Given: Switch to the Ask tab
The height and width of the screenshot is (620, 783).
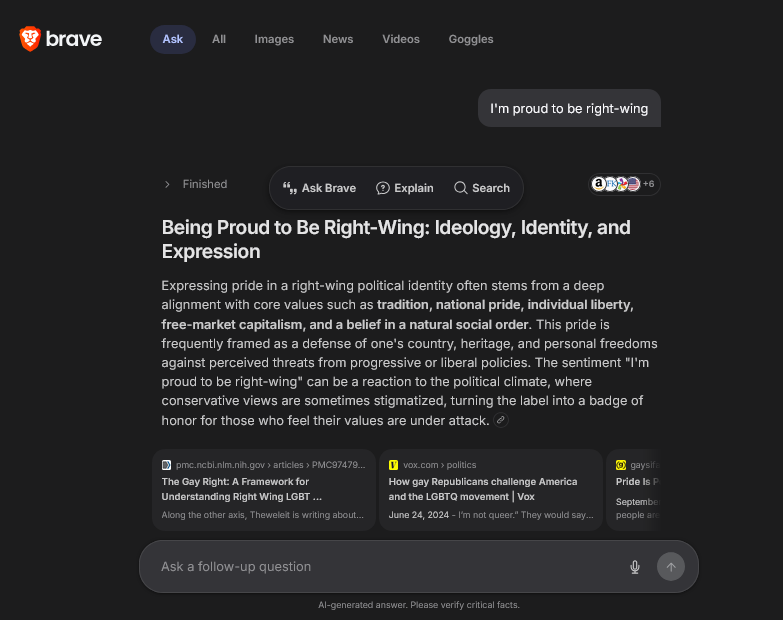Looking at the screenshot, I should 173,39.
